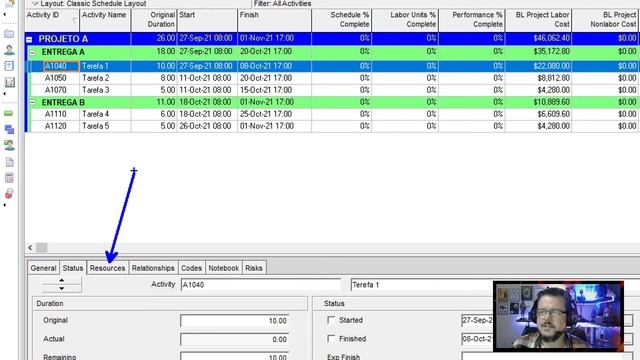
Task: Click labor cost cell $6,609.60
Action: pyautogui.click(x=538, y=114)
